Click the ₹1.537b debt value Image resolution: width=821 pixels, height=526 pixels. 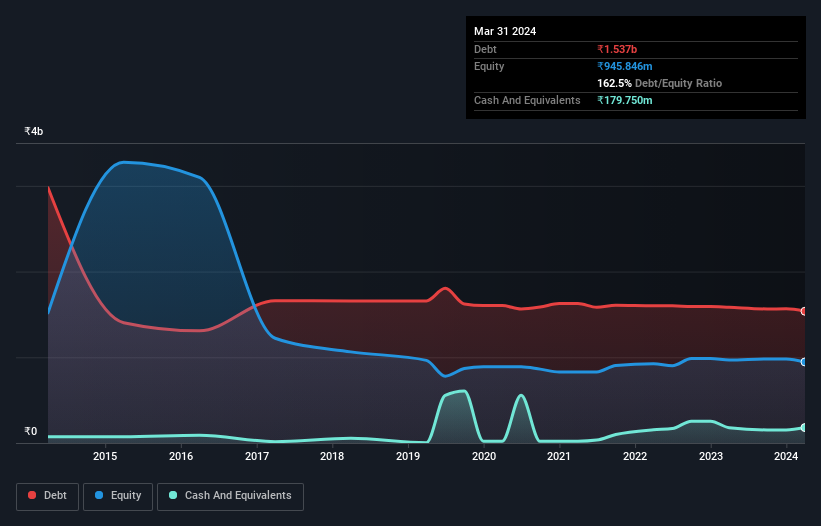617,49
